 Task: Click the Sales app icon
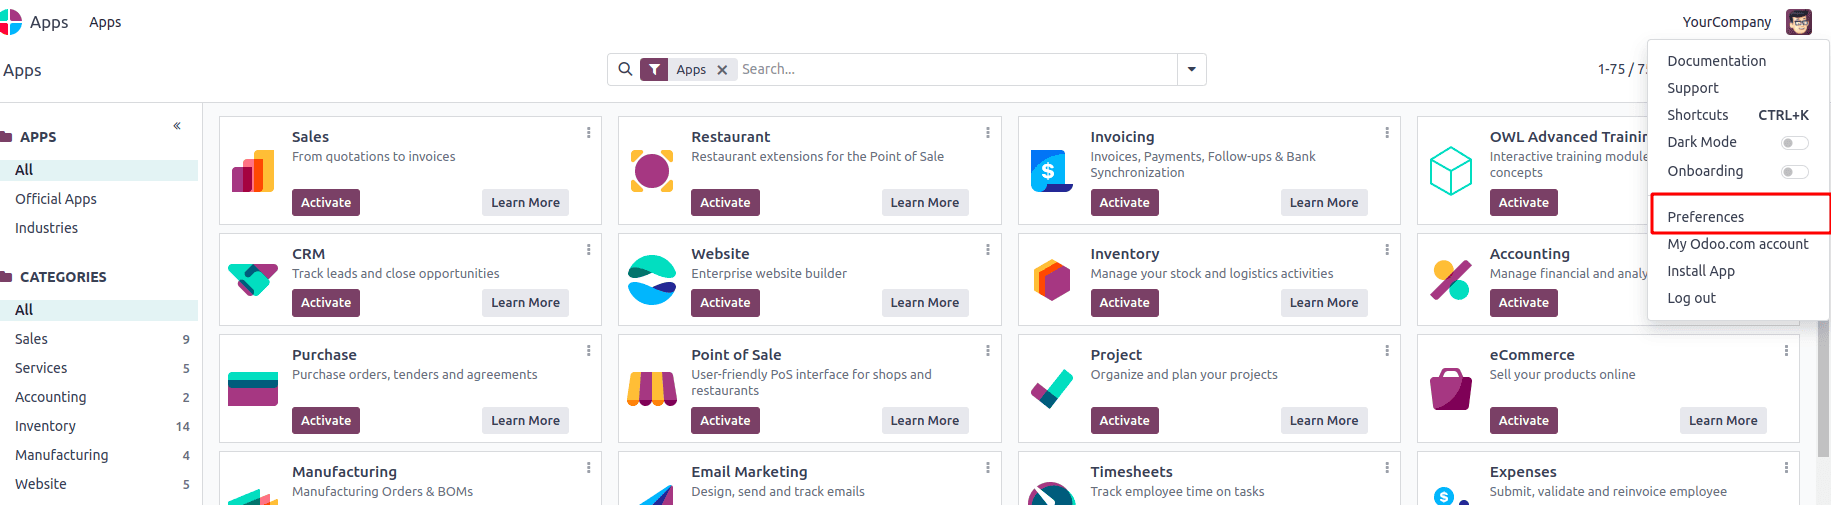pos(253,170)
